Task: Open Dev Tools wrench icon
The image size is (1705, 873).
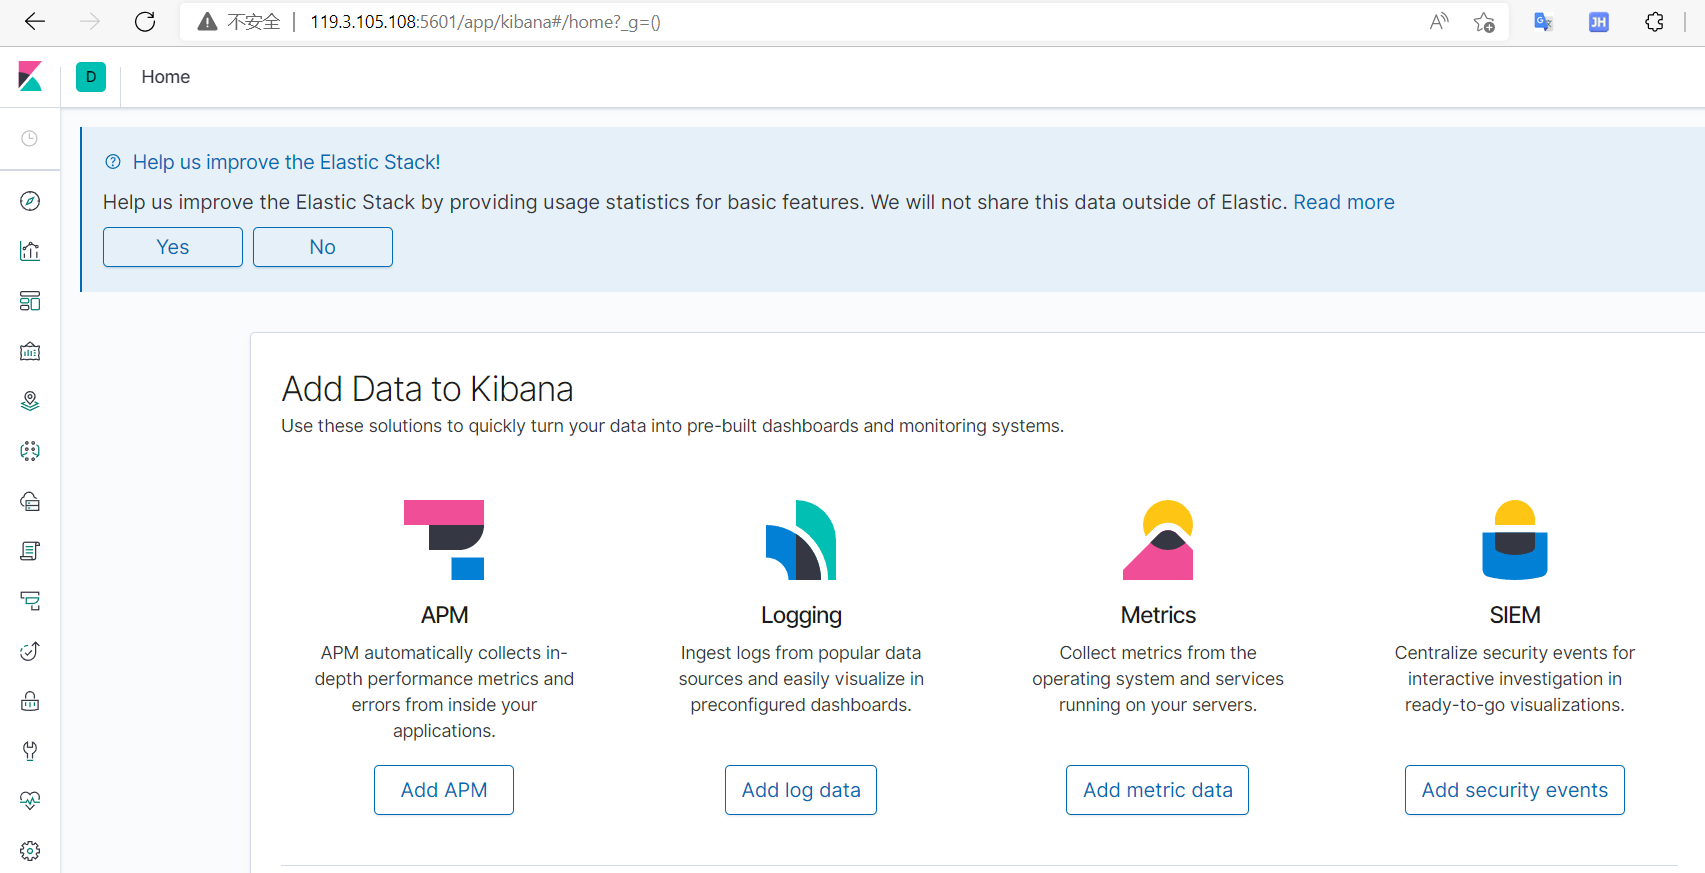Action: click(x=30, y=751)
